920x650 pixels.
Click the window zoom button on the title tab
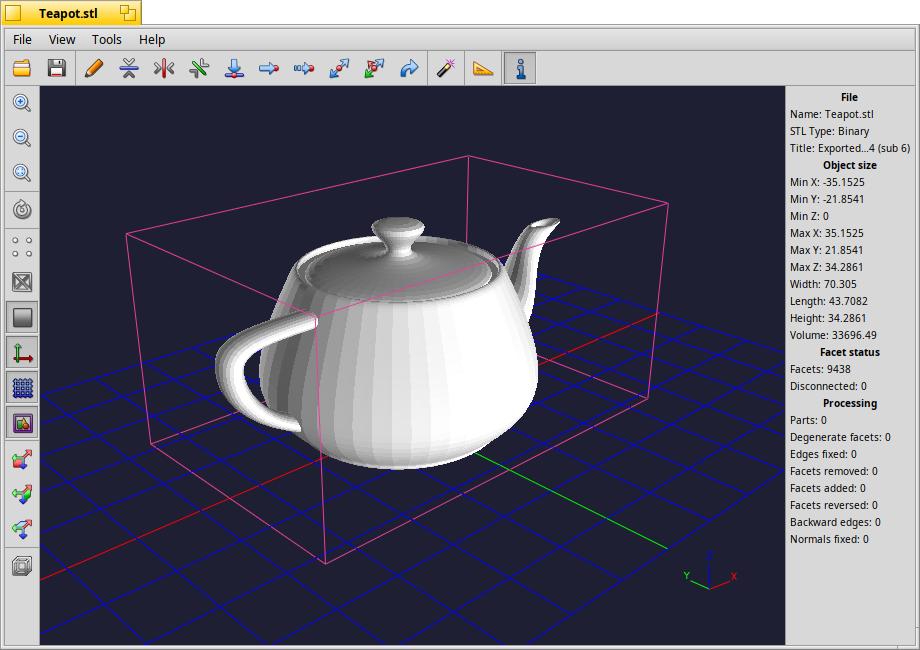[x=128, y=12]
